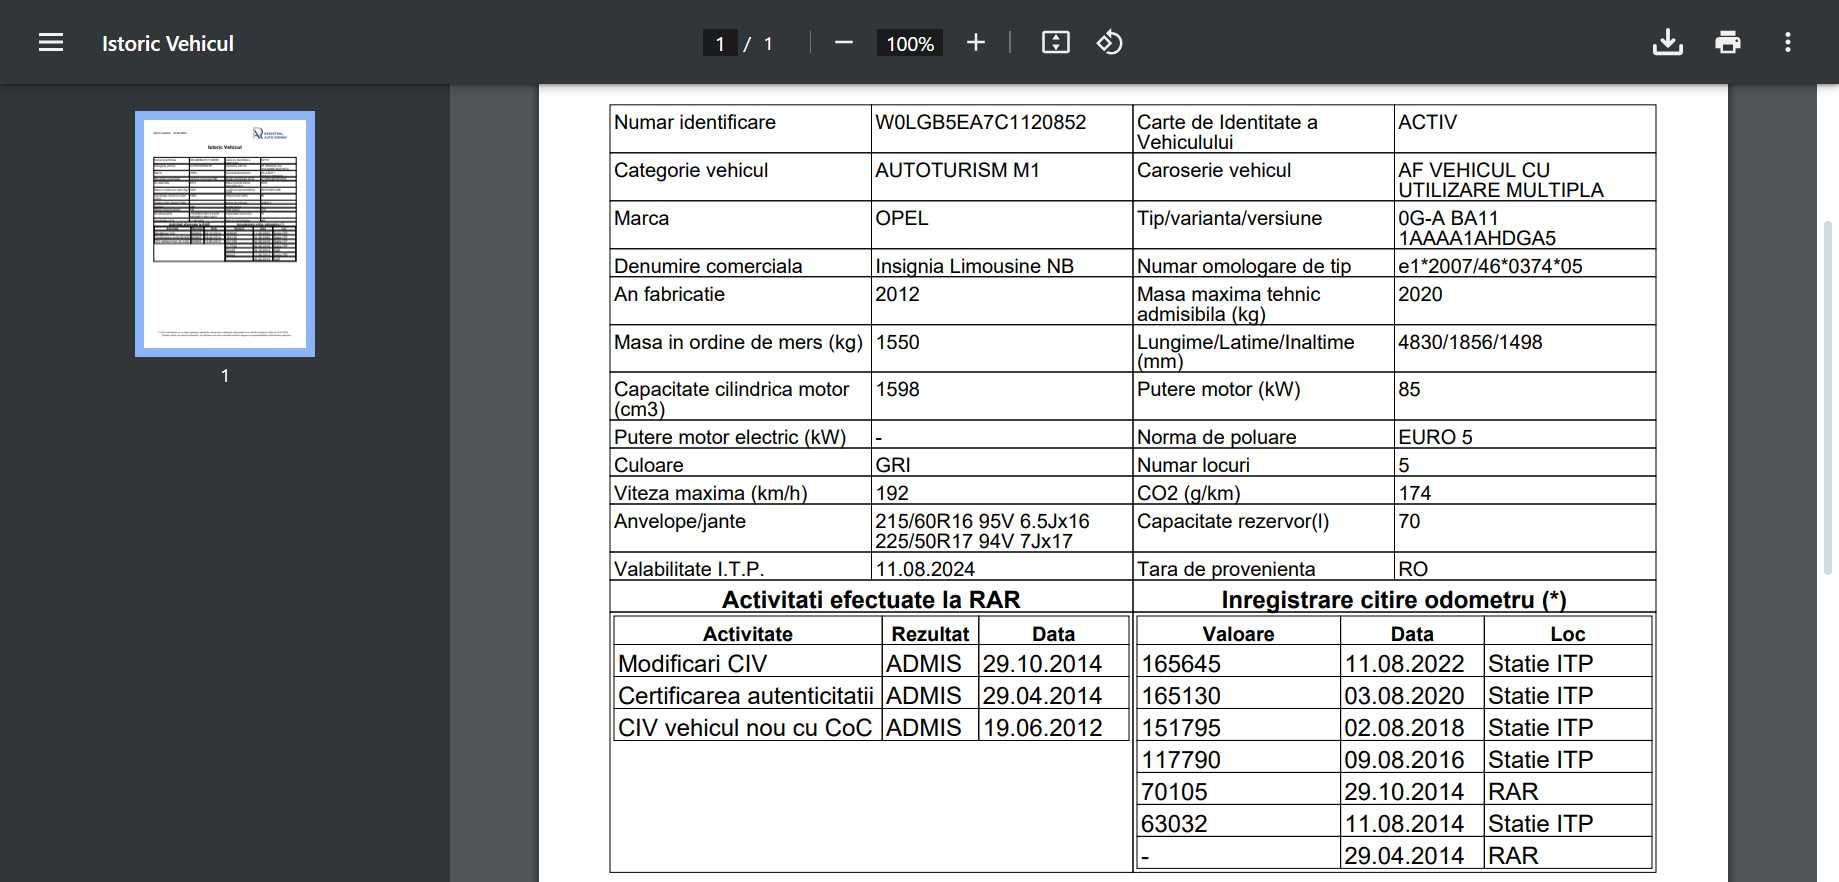The height and width of the screenshot is (882, 1839).
Task: Click the Capacitate rezervor value 70
Action: [x=1409, y=521]
